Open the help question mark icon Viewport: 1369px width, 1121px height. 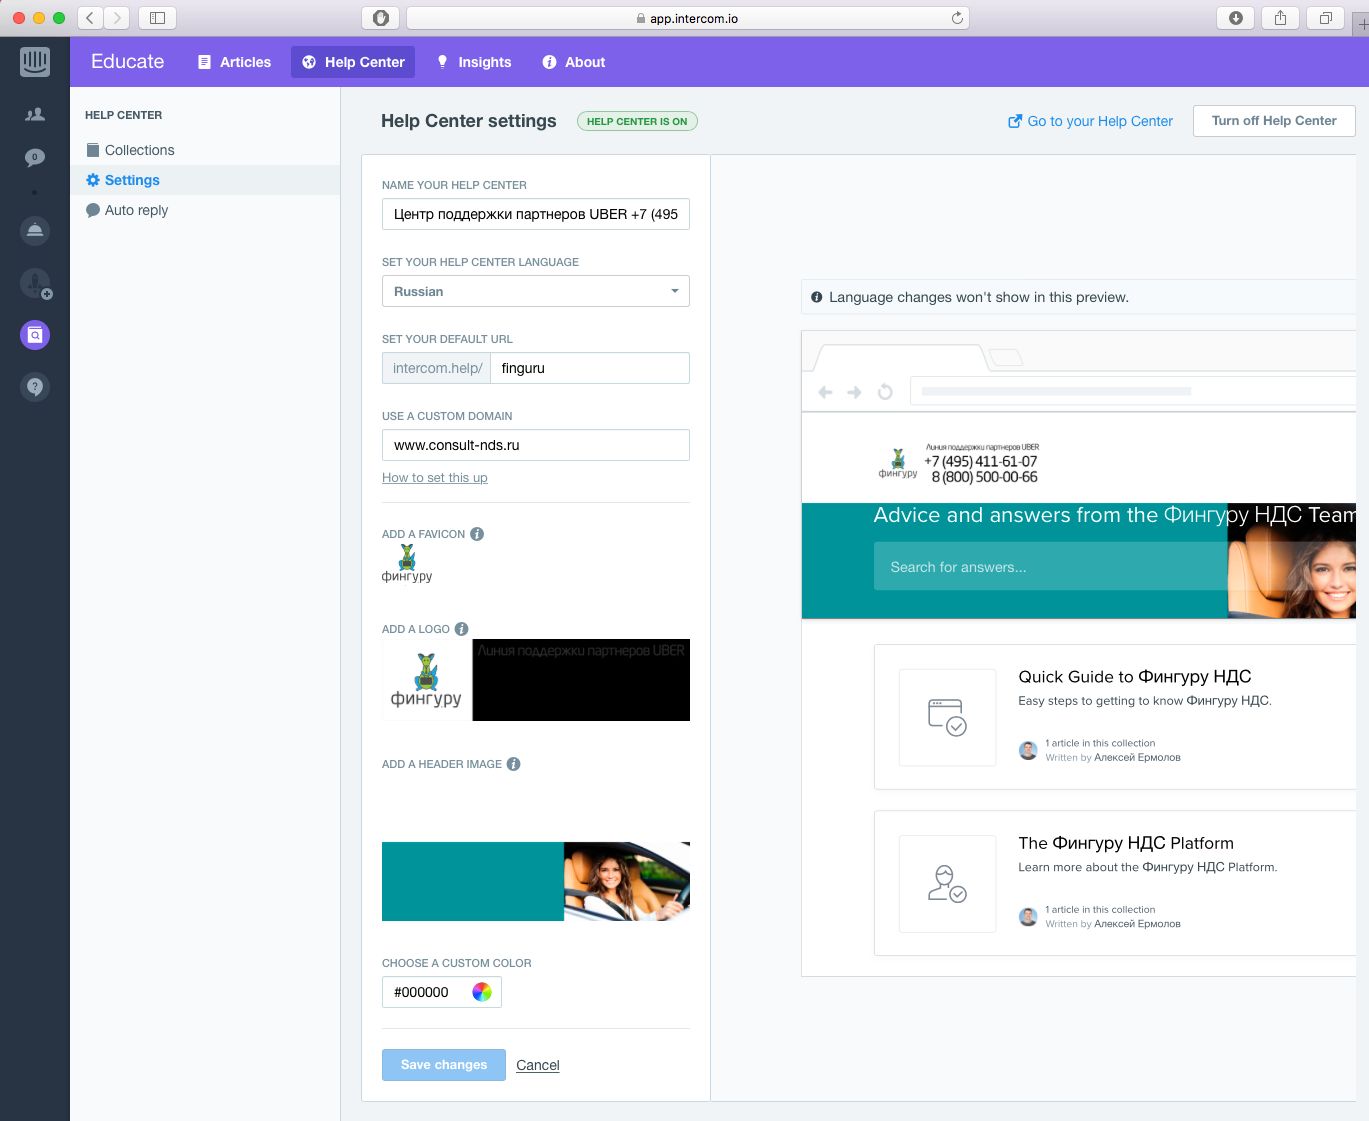[x=35, y=387]
